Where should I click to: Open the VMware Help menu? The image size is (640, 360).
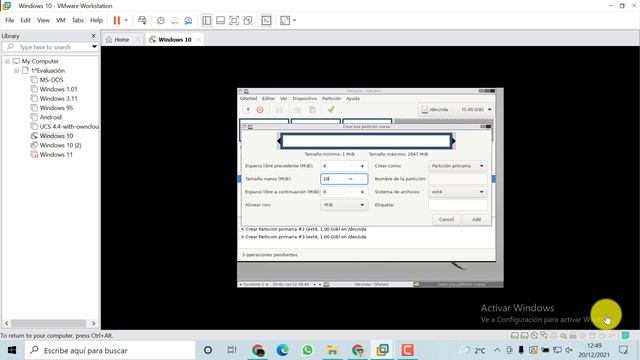point(96,20)
